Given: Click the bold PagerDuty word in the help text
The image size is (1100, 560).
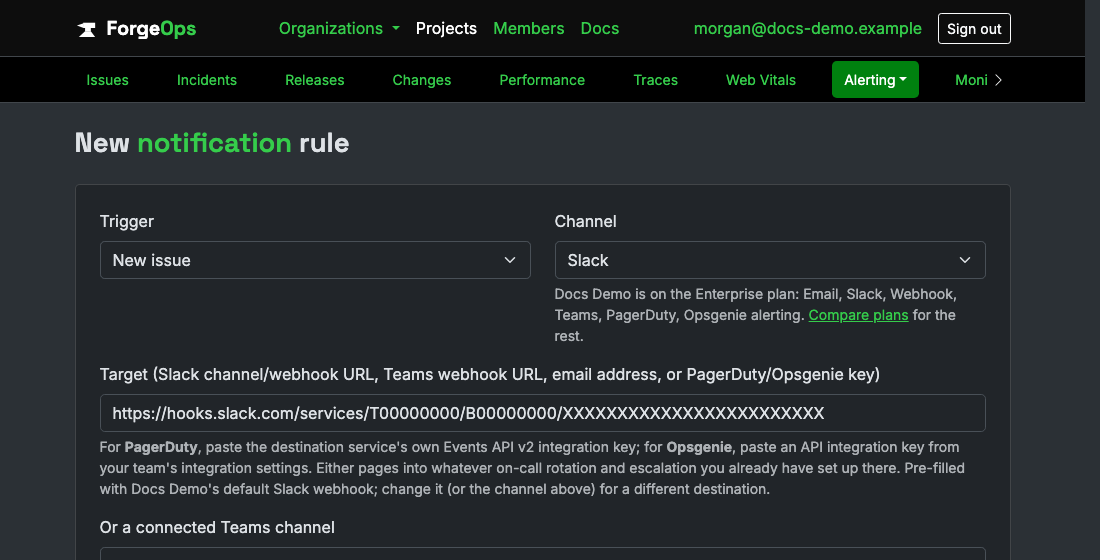Looking at the screenshot, I should click(161, 447).
